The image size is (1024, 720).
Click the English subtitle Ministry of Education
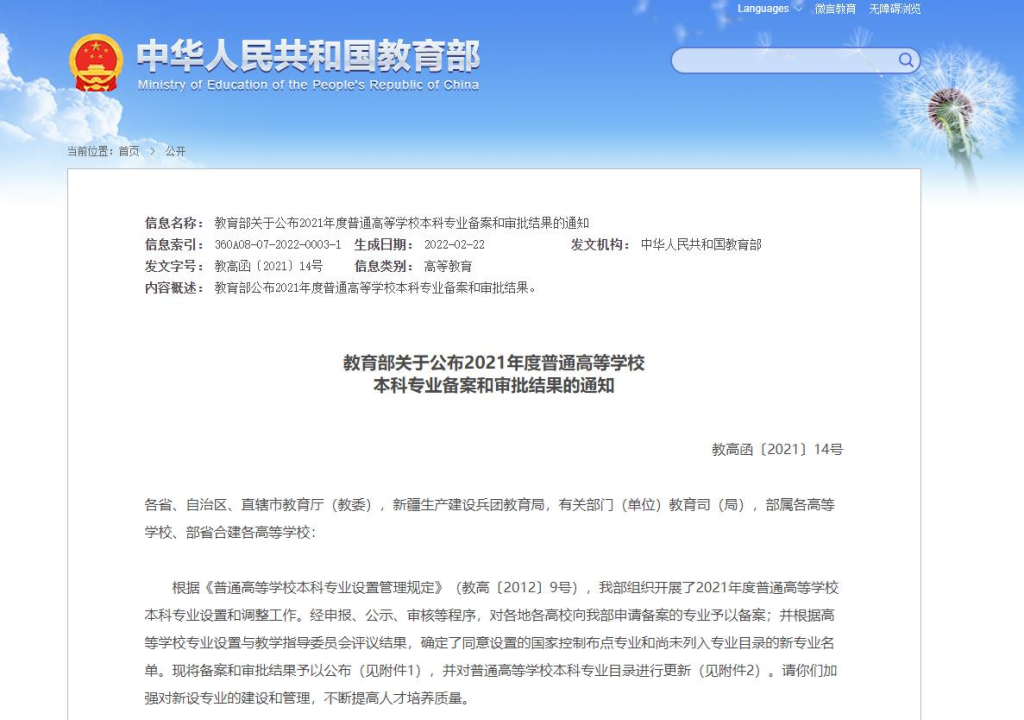click(308, 85)
